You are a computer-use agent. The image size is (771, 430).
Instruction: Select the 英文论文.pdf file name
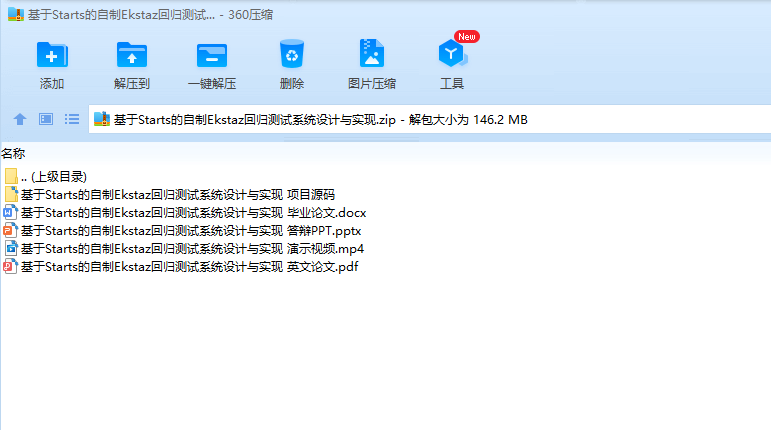[189, 267]
